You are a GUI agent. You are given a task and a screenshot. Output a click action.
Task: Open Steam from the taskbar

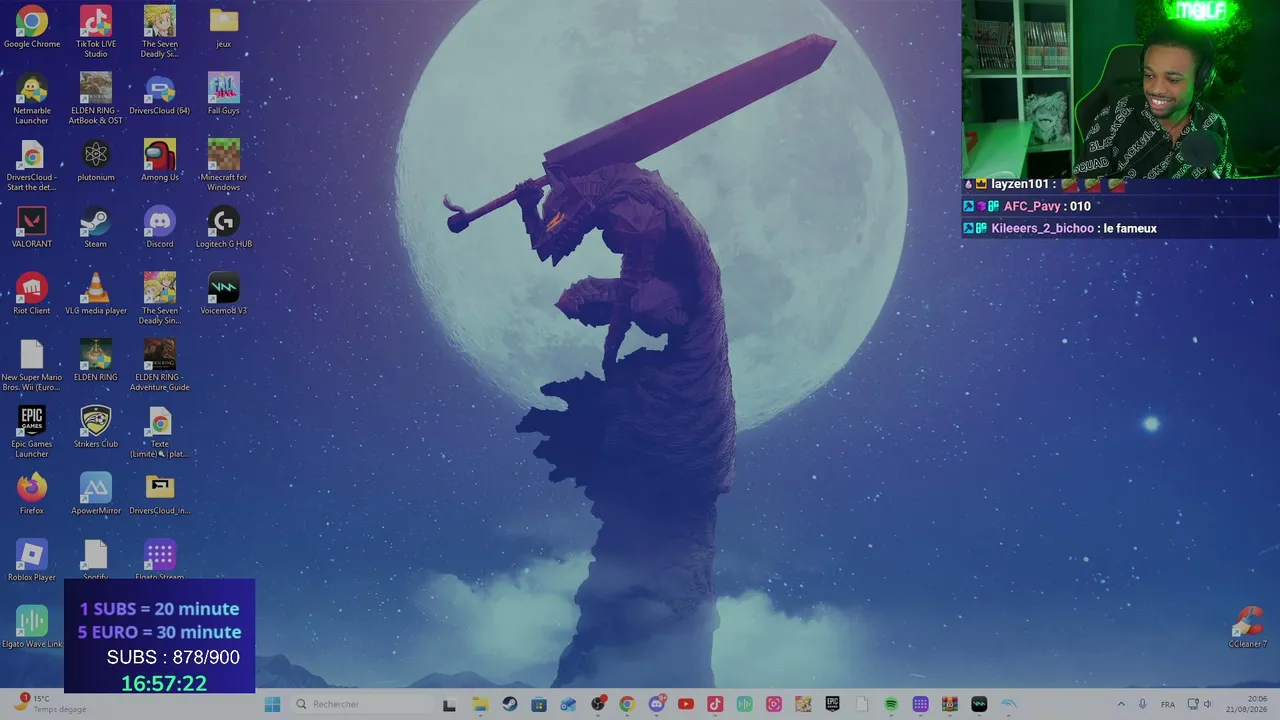tap(510, 704)
